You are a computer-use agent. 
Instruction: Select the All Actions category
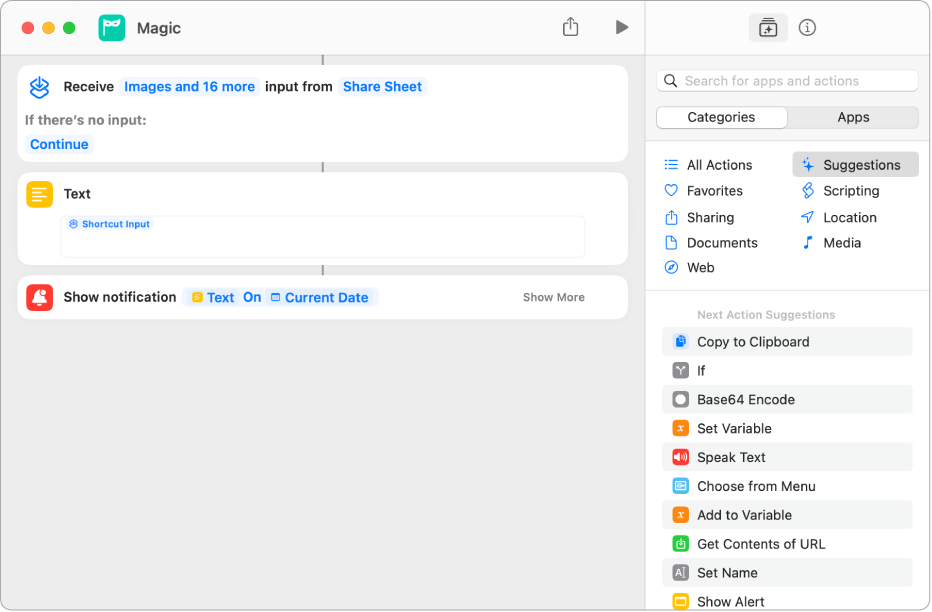click(718, 165)
